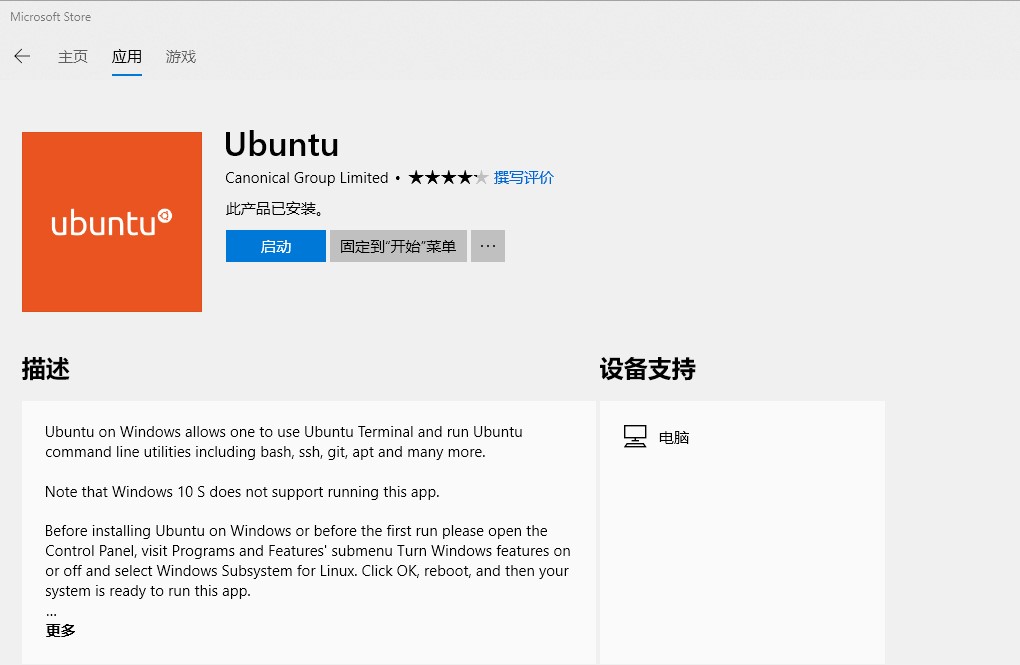Click the Ubuntu app title text

(x=281, y=144)
